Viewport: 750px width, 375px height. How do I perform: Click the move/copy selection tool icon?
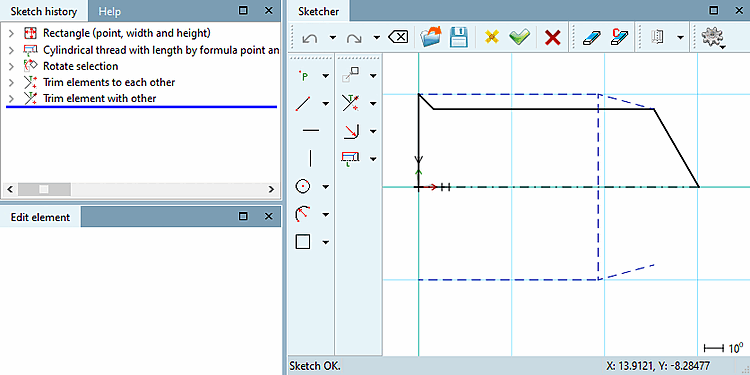351,75
